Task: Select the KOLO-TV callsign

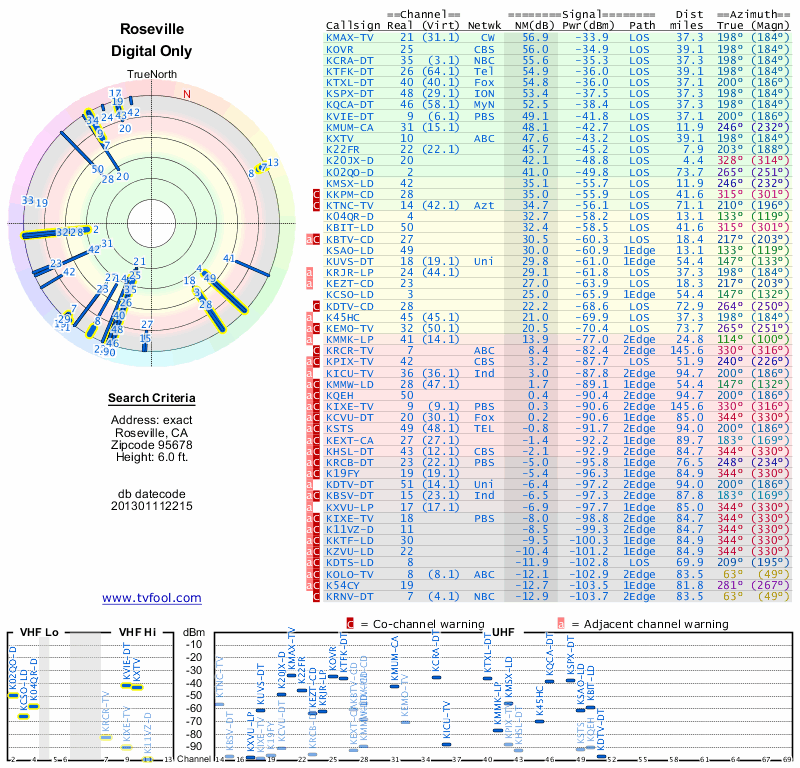Action: click(x=349, y=574)
